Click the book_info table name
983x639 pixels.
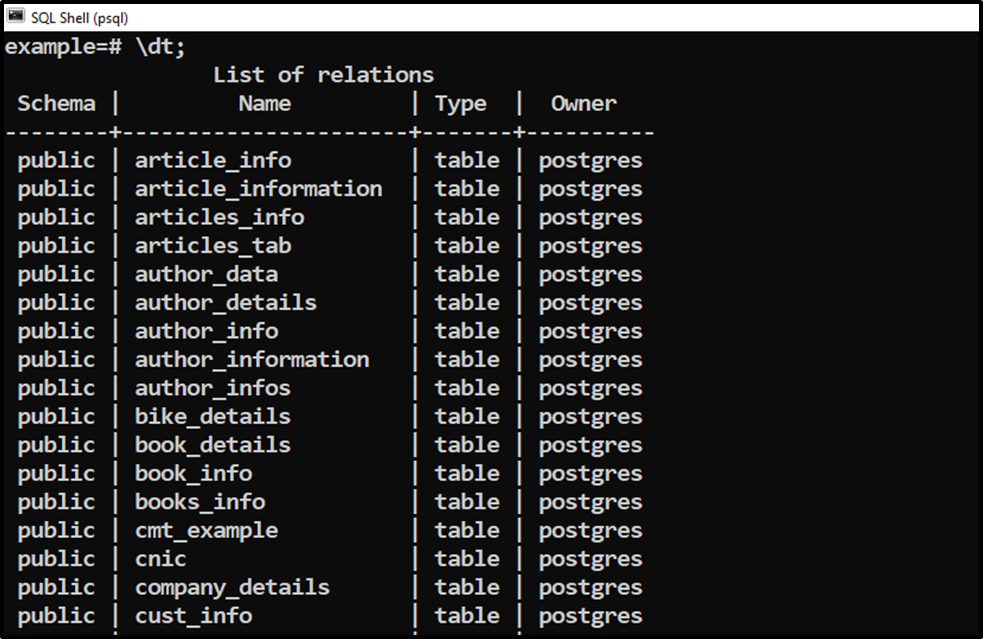pyautogui.click(x=194, y=473)
